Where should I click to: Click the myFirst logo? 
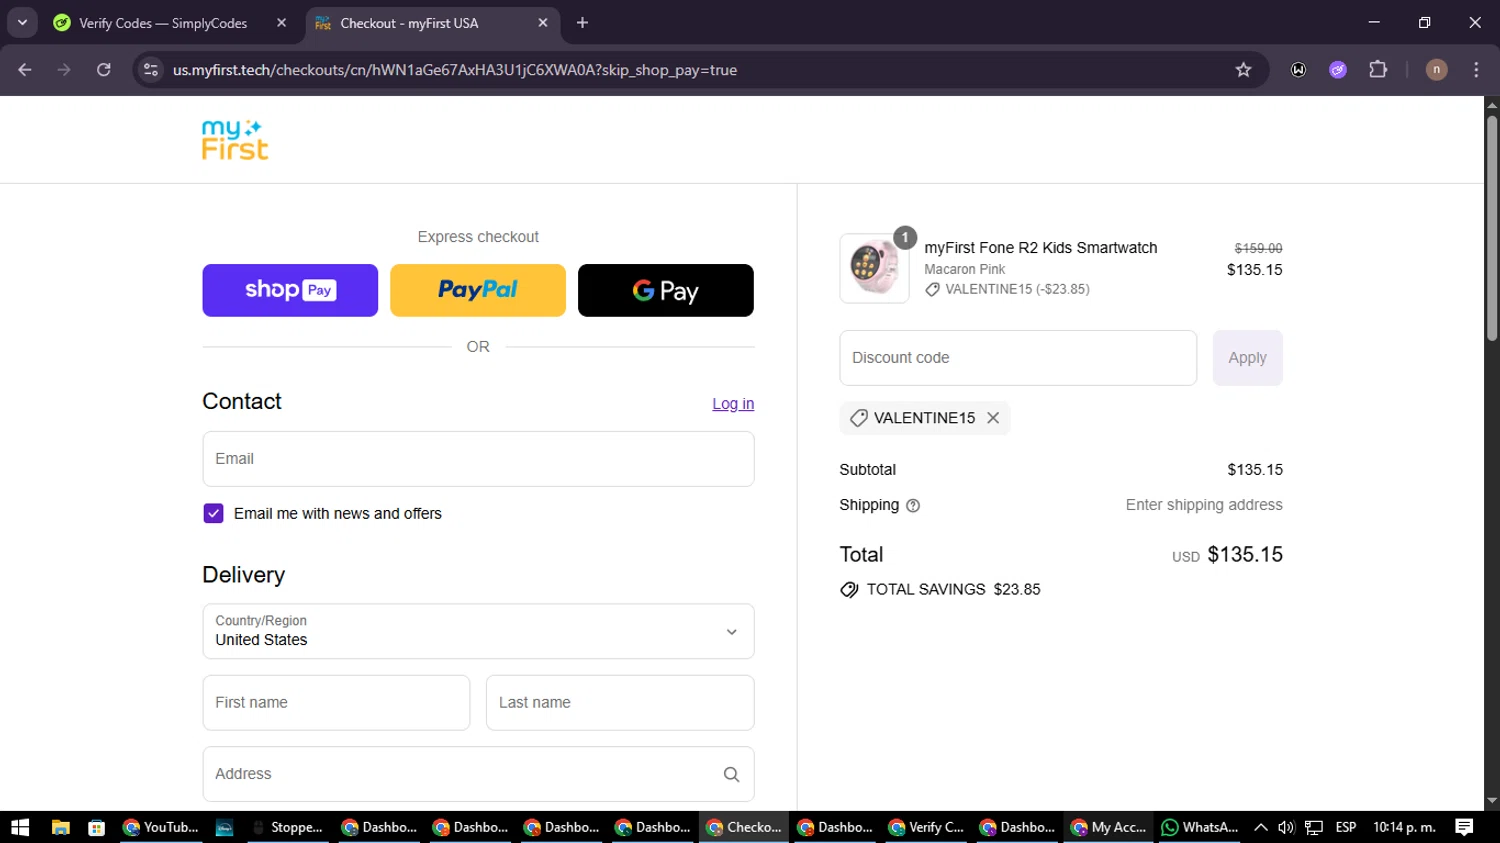(x=235, y=140)
